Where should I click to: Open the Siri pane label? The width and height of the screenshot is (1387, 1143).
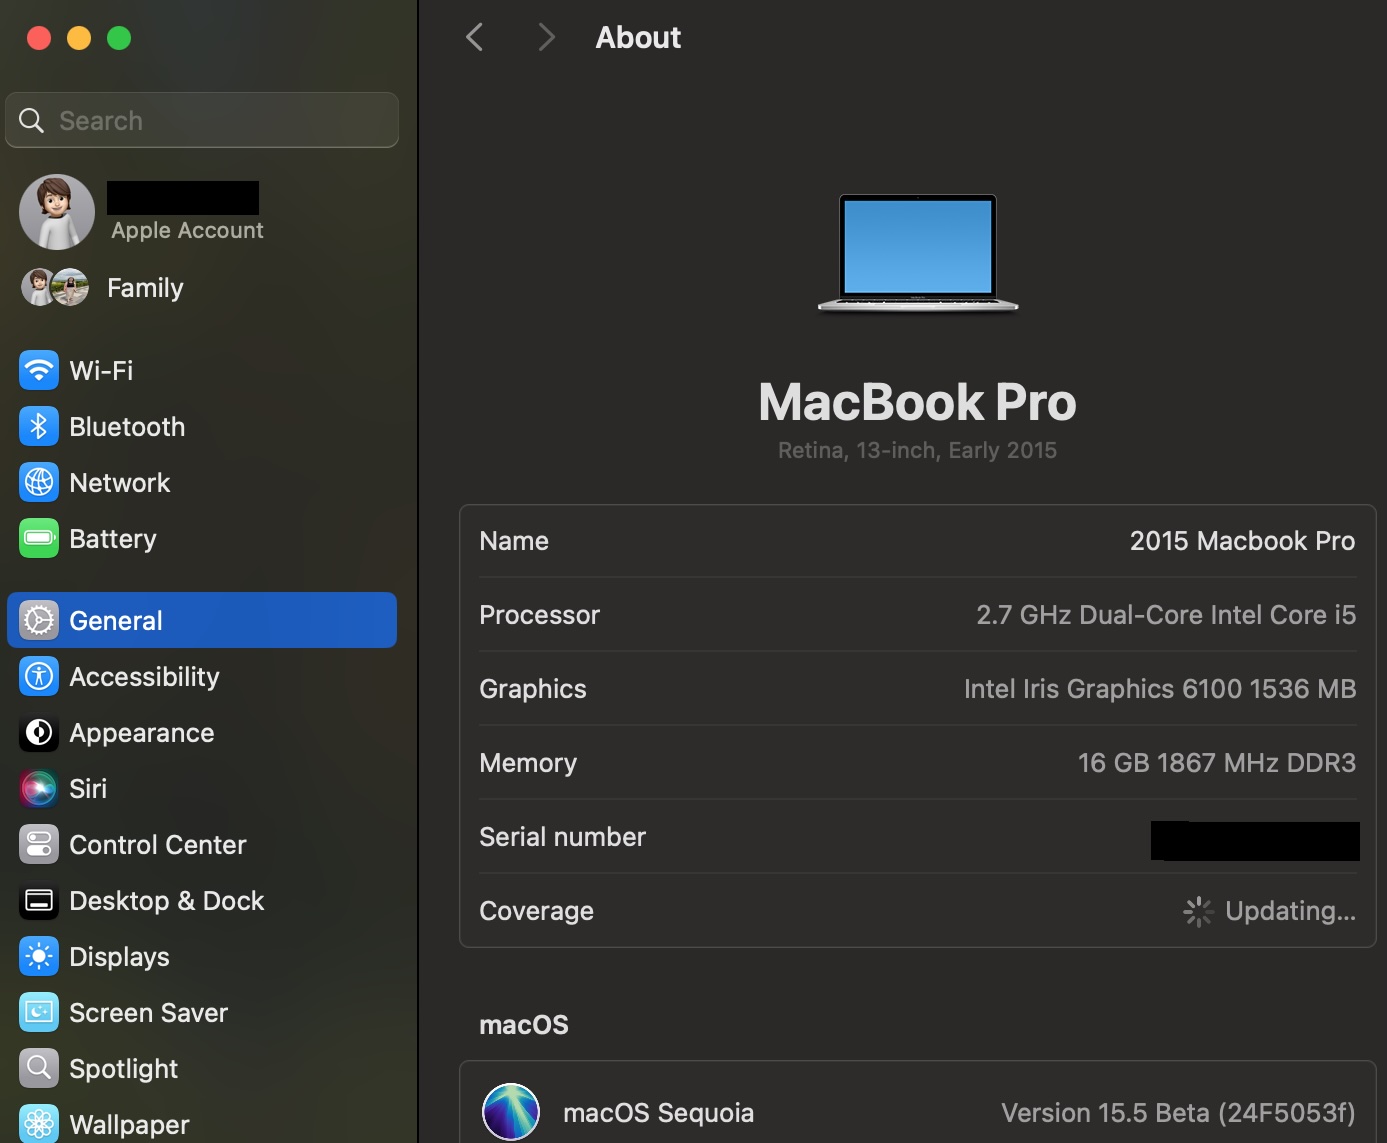pyautogui.click(x=88, y=788)
